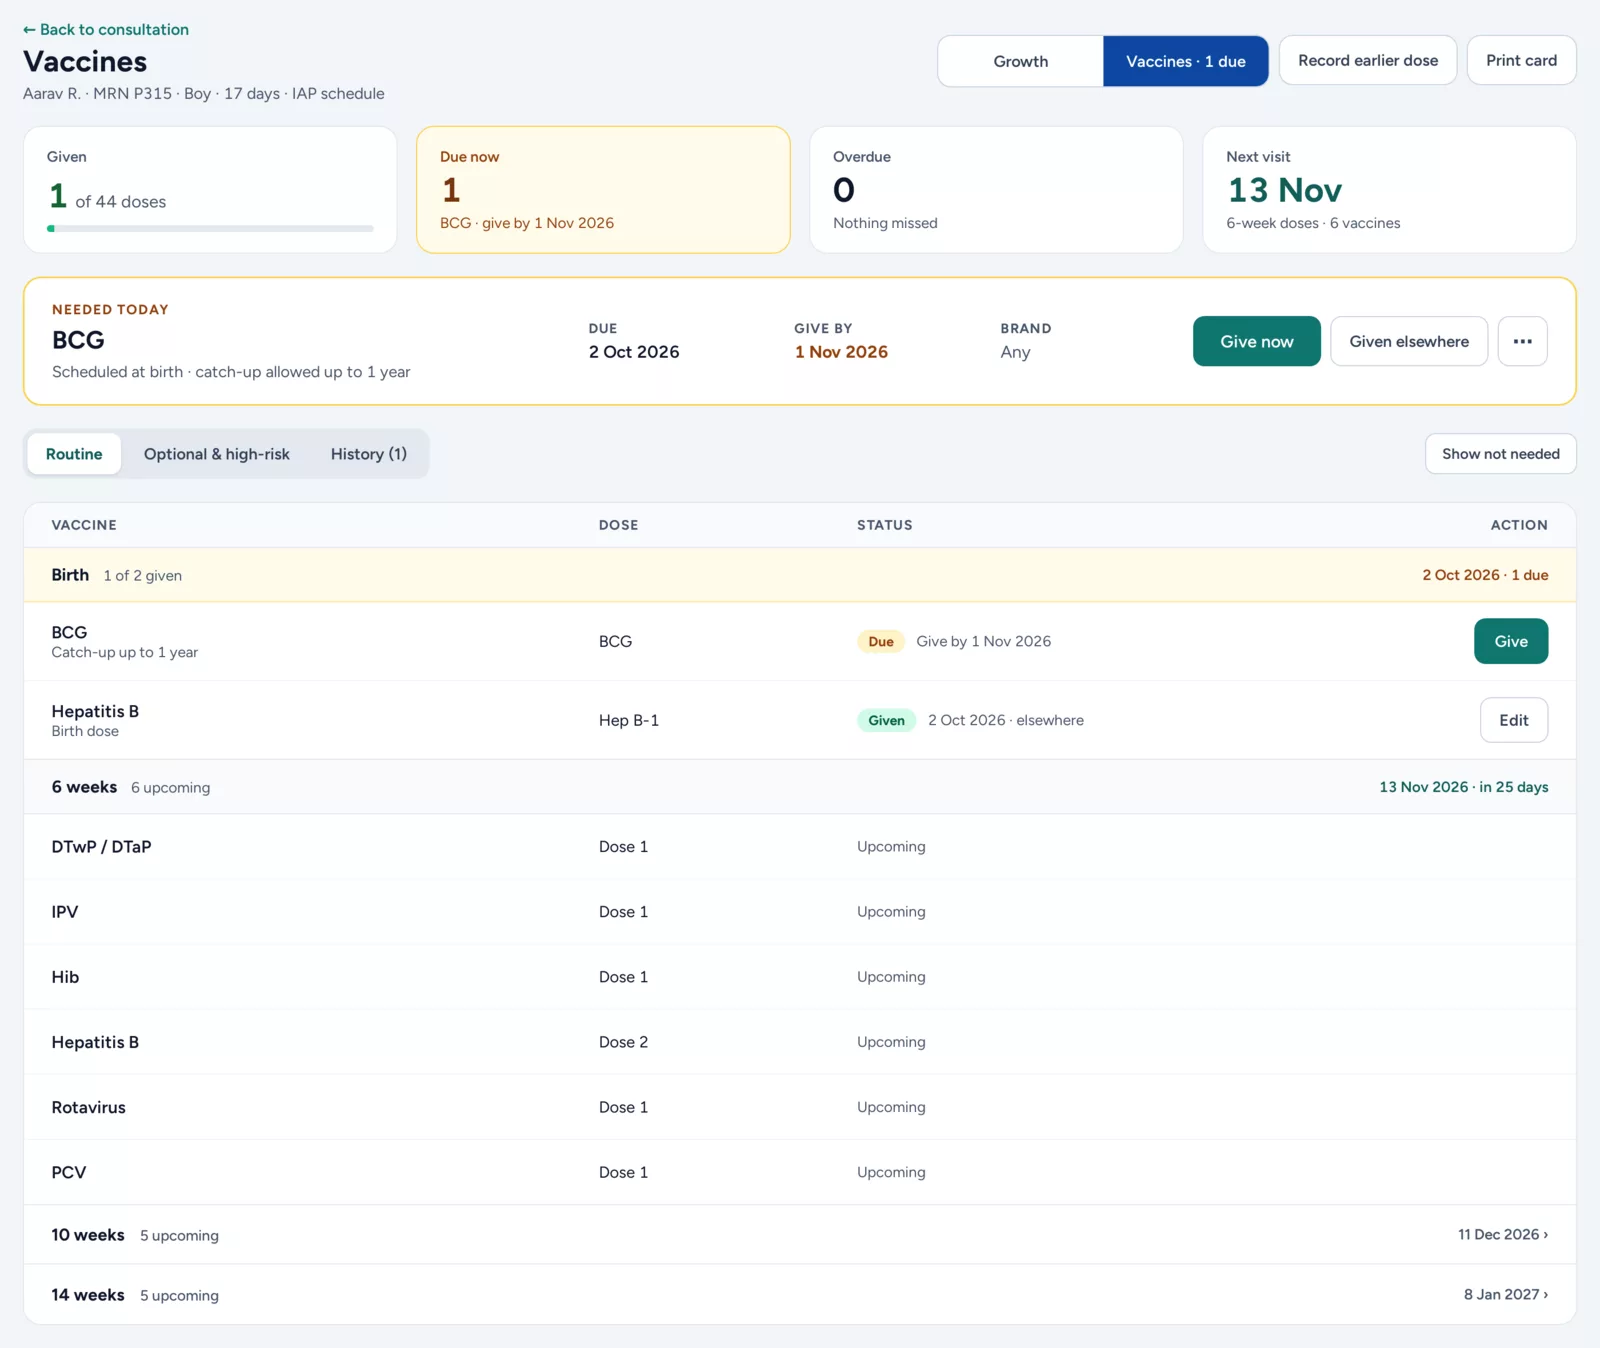Open the BCG more options ellipsis menu
Screen dimensions: 1600x1348
pos(1522,341)
